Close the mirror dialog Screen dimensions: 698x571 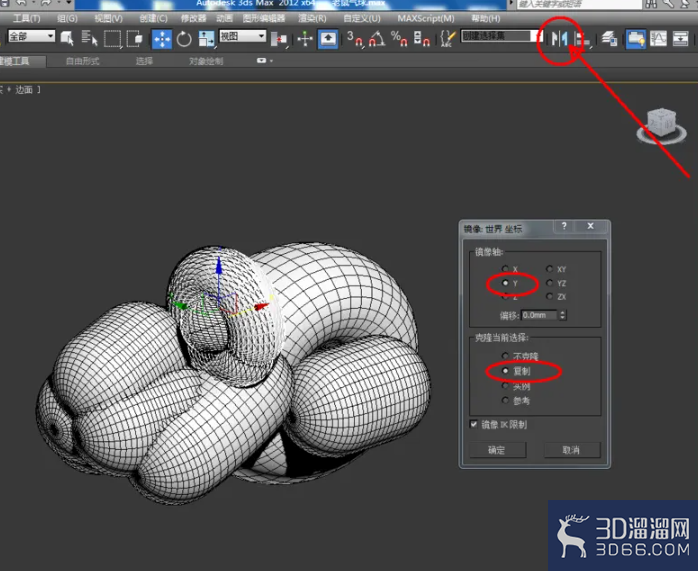pos(591,226)
